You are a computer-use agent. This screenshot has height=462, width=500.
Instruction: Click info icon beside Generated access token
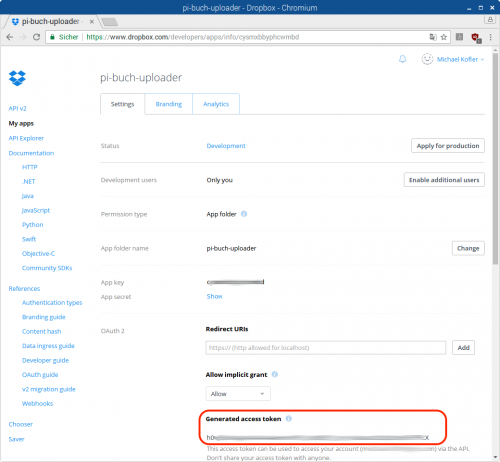coord(289,419)
